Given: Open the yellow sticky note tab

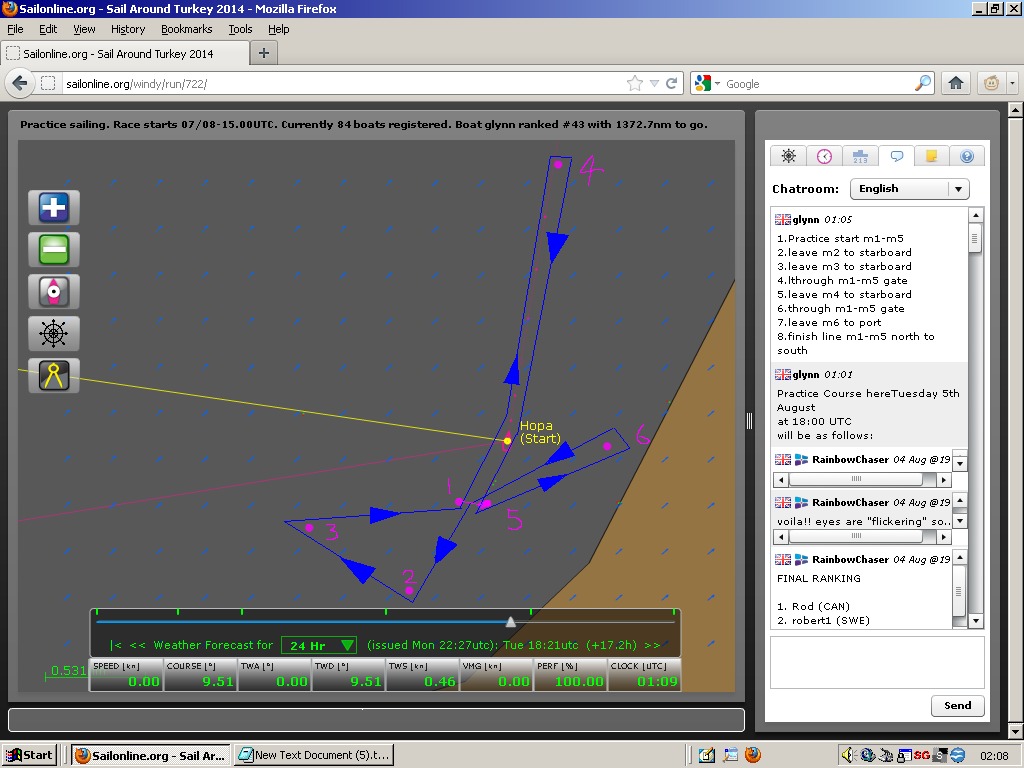Looking at the screenshot, I should point(931,156).
